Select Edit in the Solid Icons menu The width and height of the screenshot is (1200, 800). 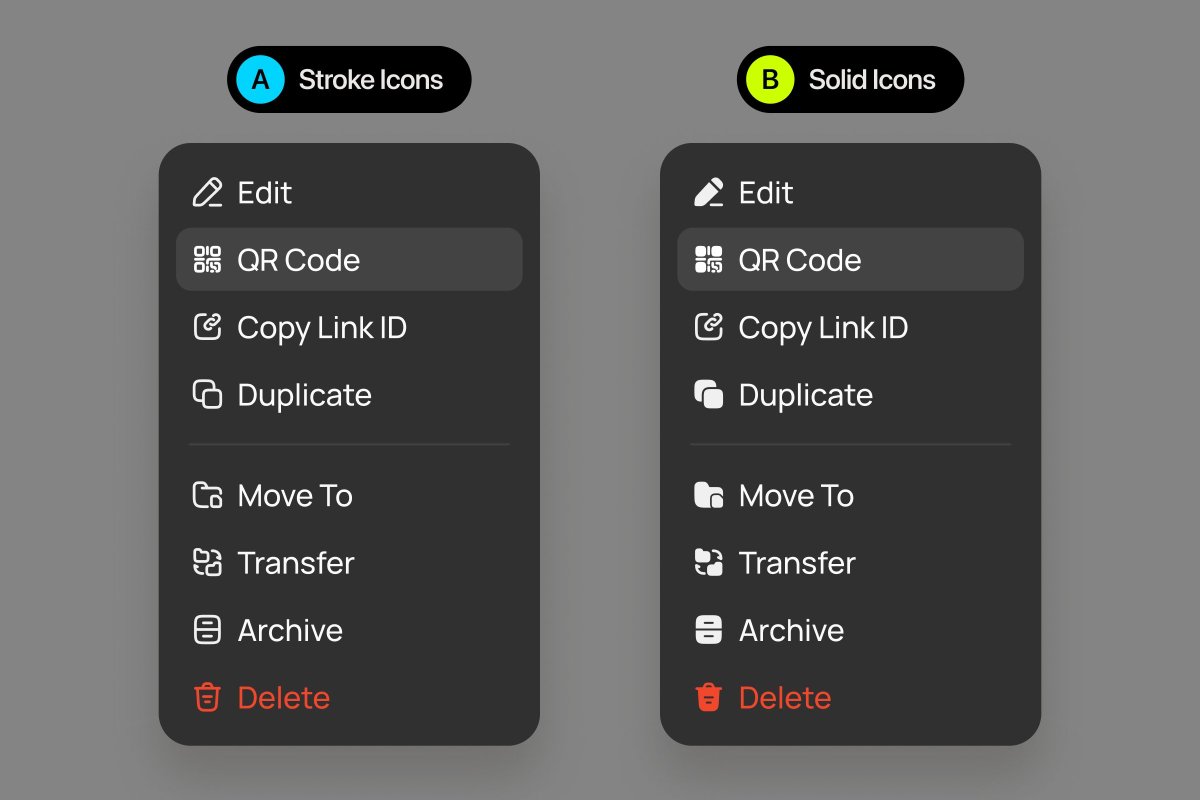click(850, 192)
